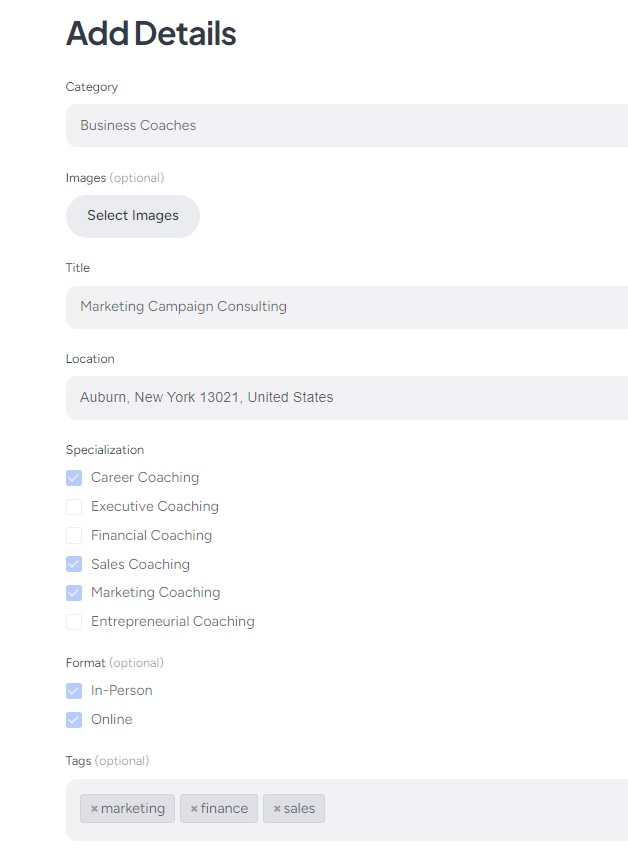Image resolution: width=628 pixels, height=854 pixels.
Task: Disable the Online format checkbox
Action: (74, 720)
